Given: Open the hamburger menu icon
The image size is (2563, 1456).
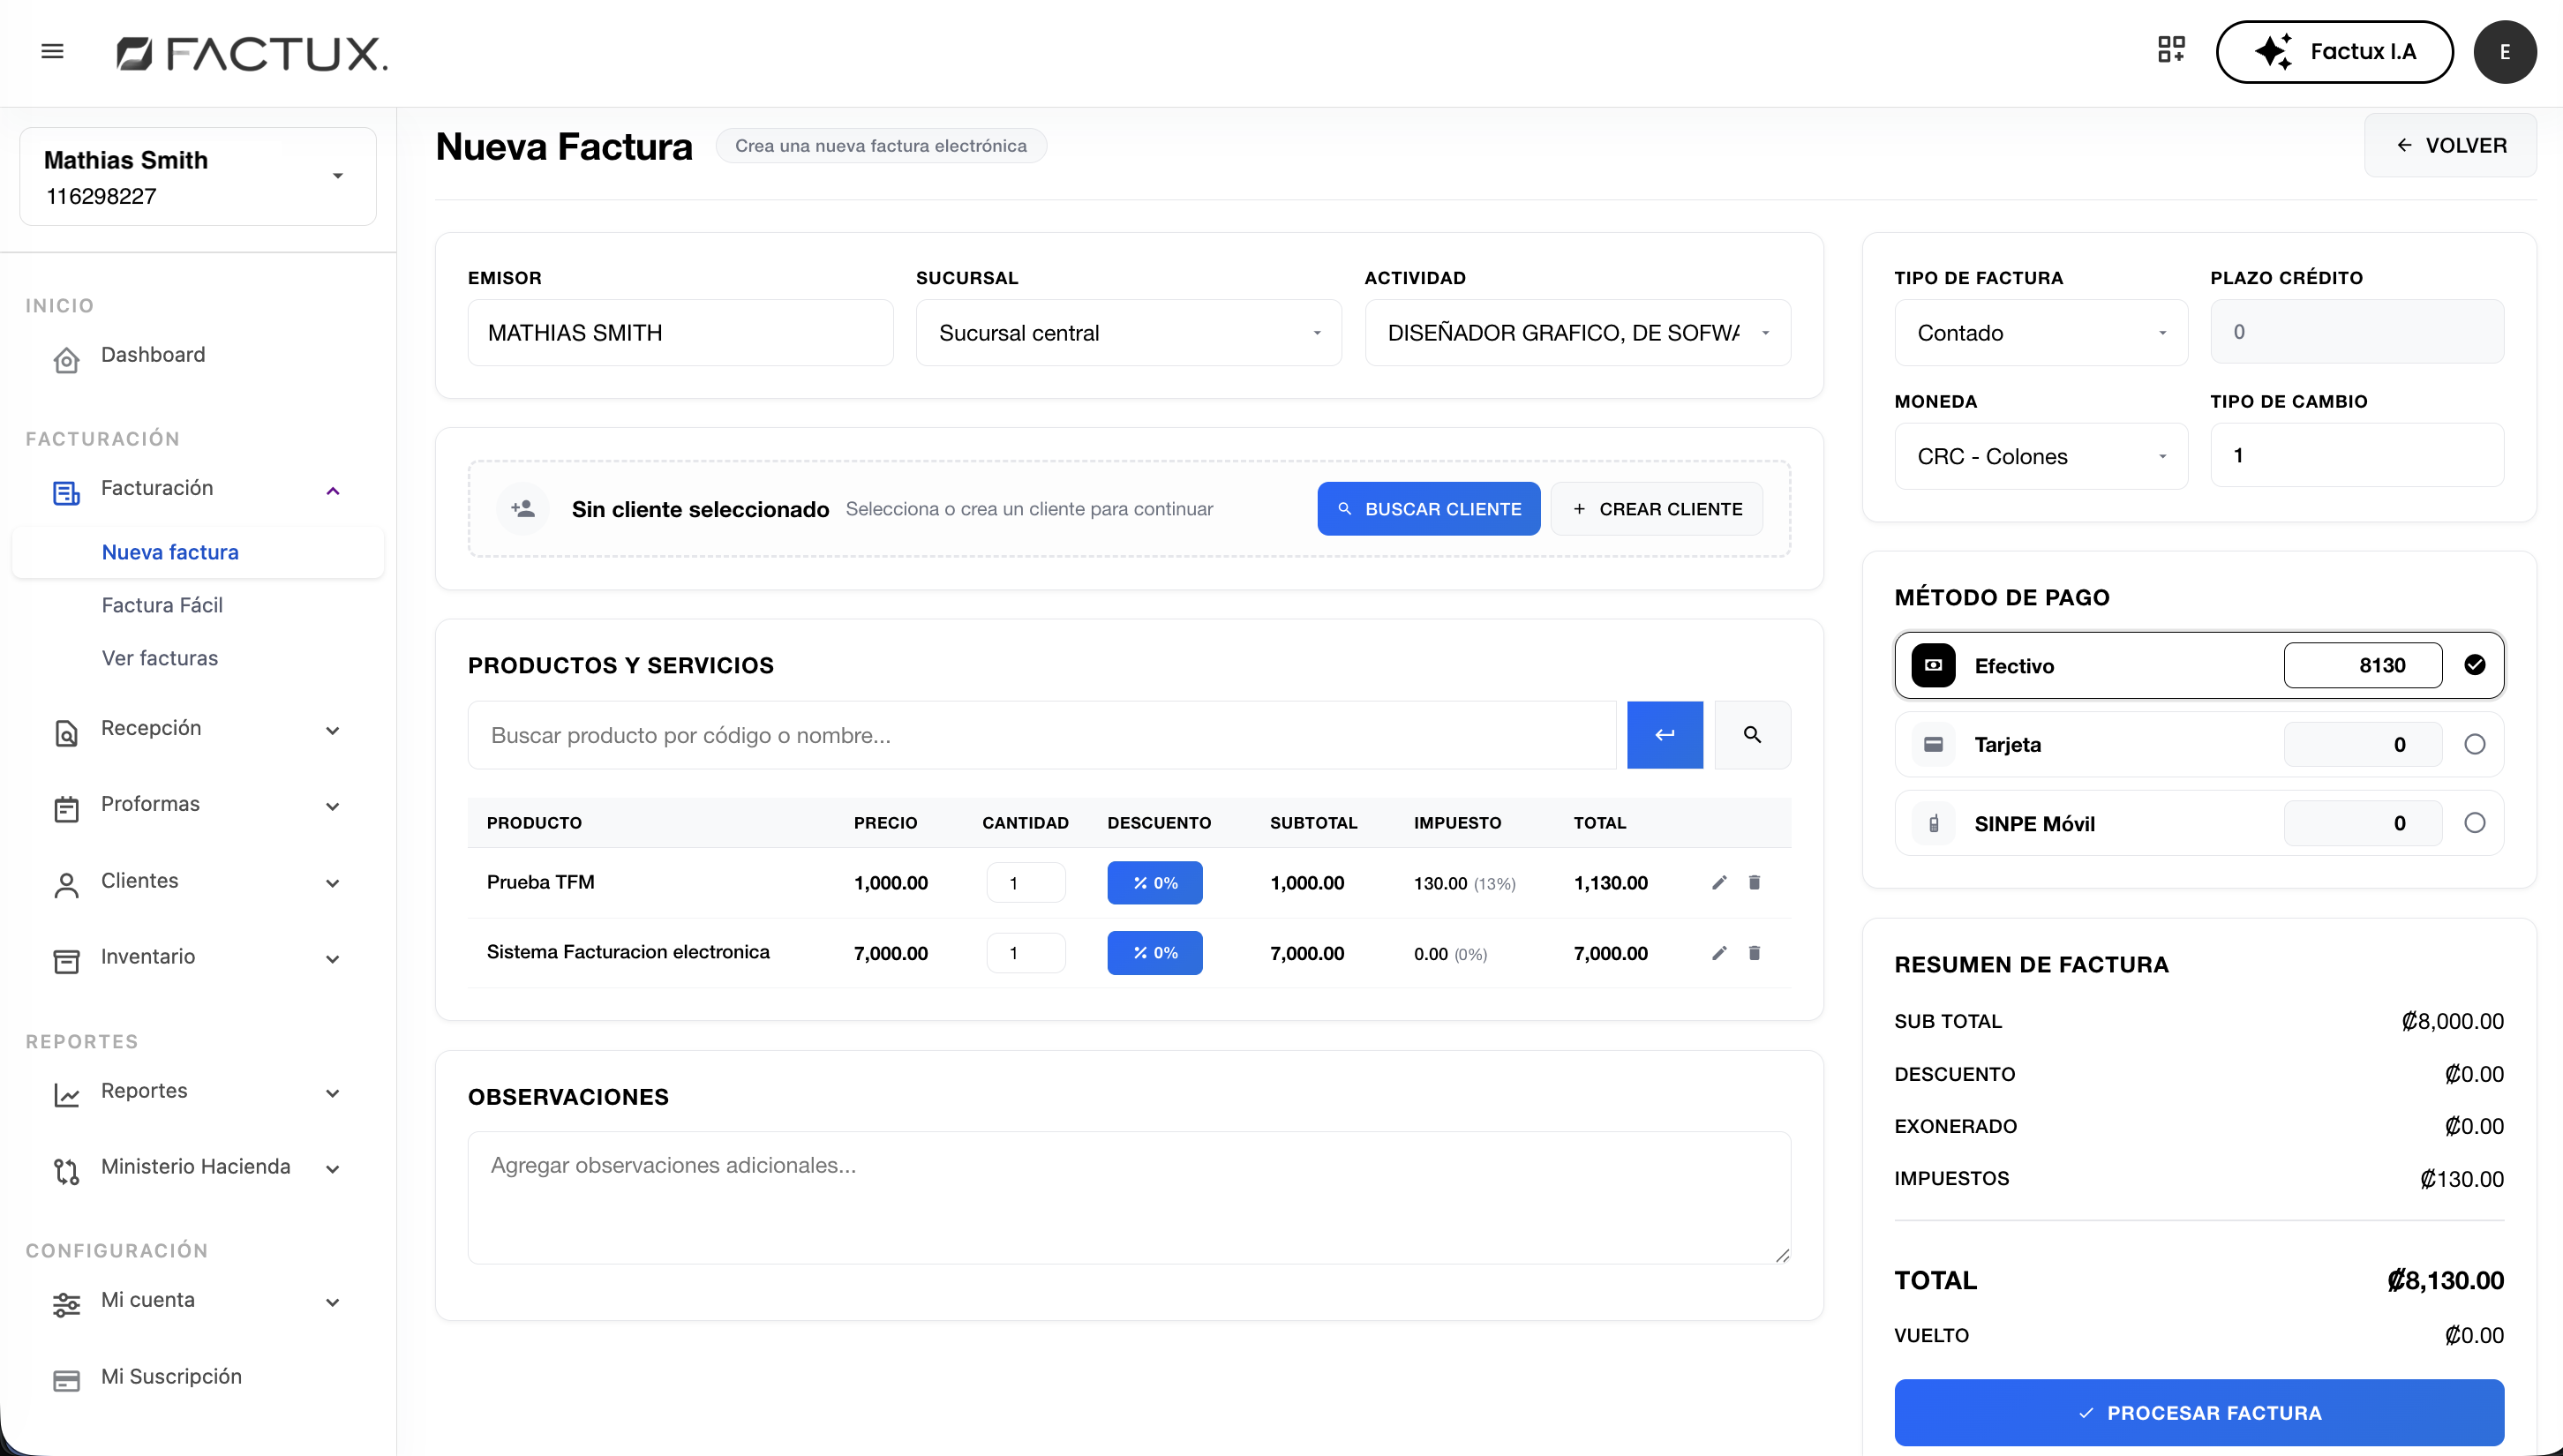Looking at the screenshot, I should 52,51.
